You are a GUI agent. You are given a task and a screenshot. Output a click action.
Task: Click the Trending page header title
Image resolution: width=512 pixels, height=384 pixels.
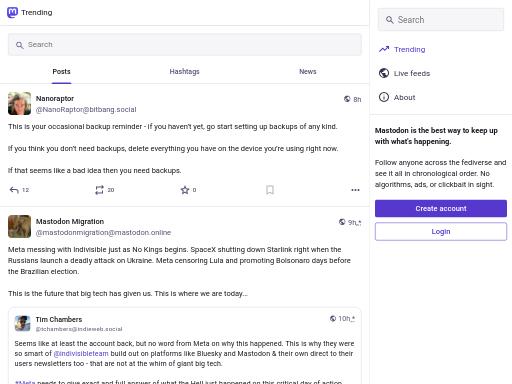point(37,13)
